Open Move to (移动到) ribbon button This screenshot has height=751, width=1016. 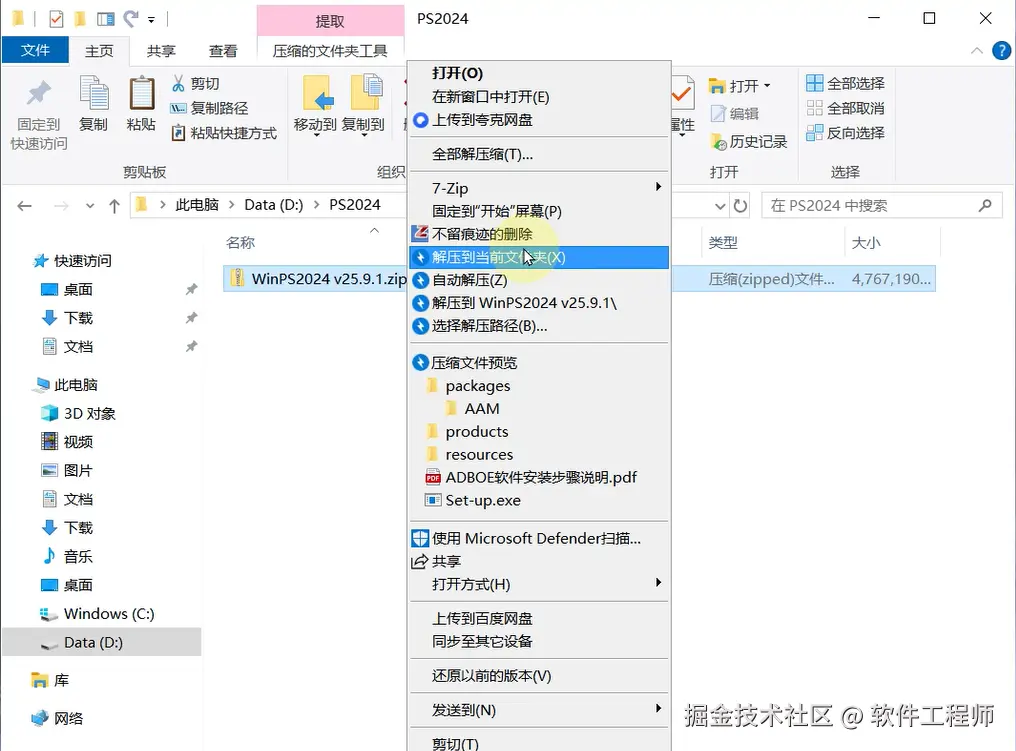click(x=316, y=106)
